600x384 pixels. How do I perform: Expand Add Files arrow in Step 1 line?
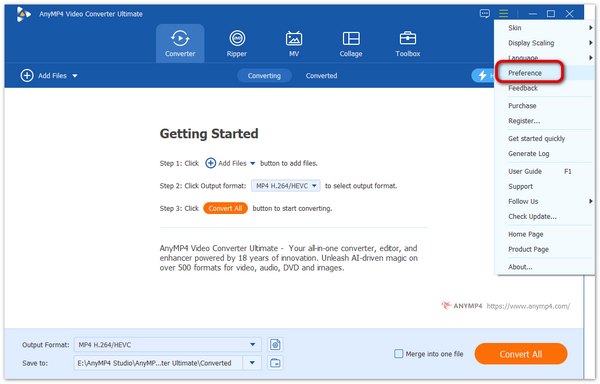click(253, 164)
